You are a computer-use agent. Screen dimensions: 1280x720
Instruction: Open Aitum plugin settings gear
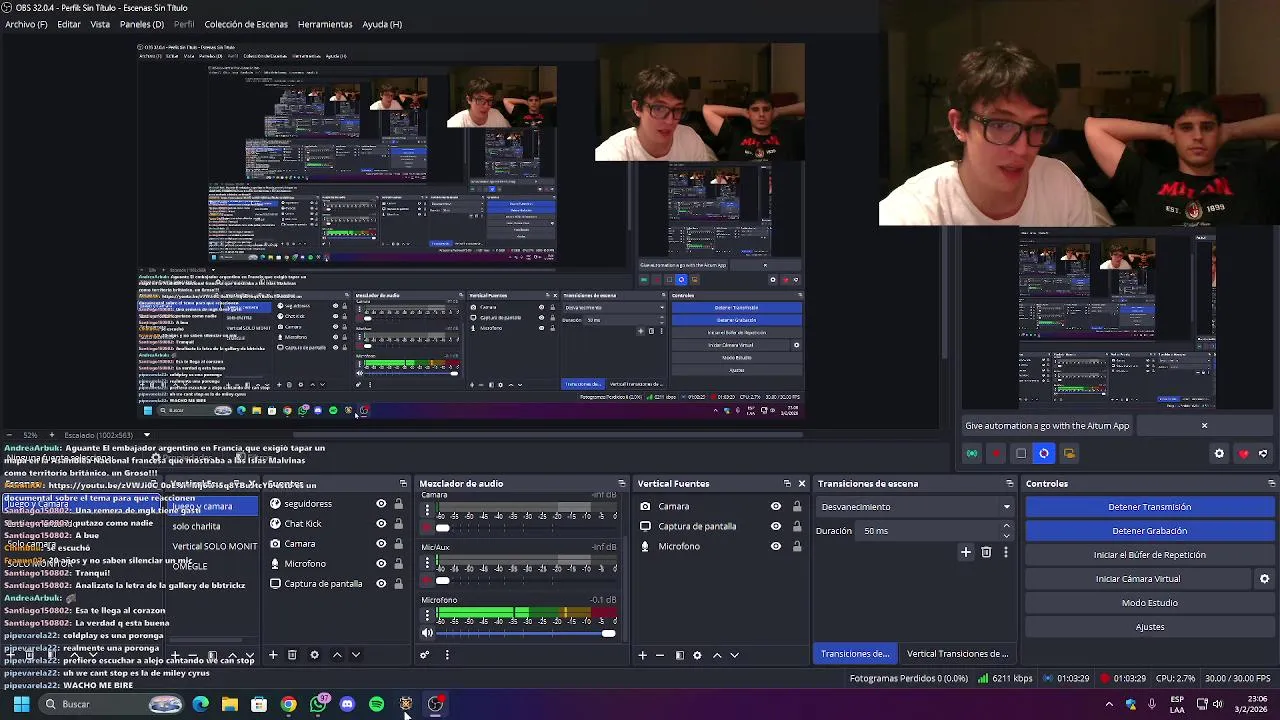tap(1219, 454)
